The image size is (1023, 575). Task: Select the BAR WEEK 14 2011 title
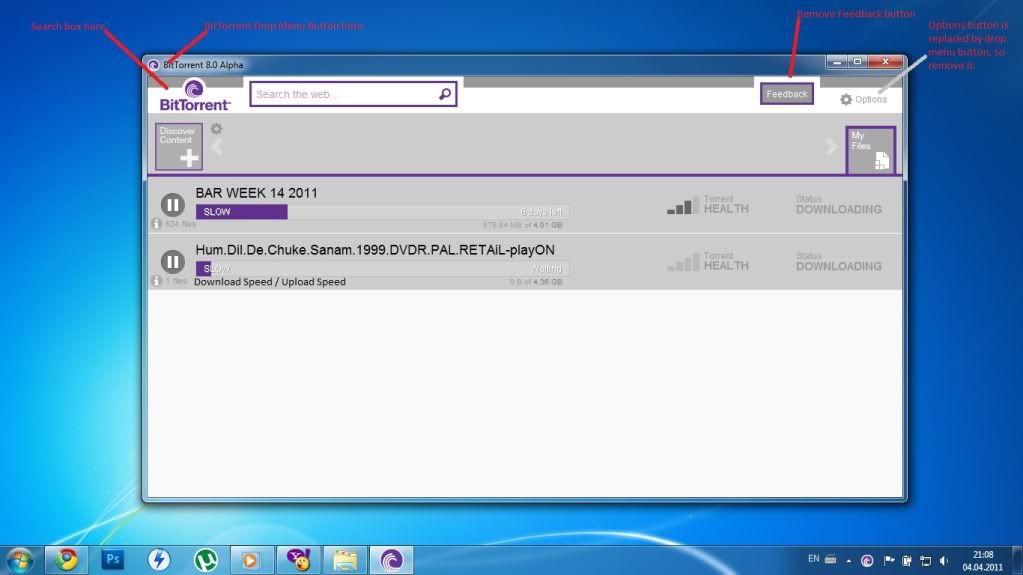(x=256, y=193)
